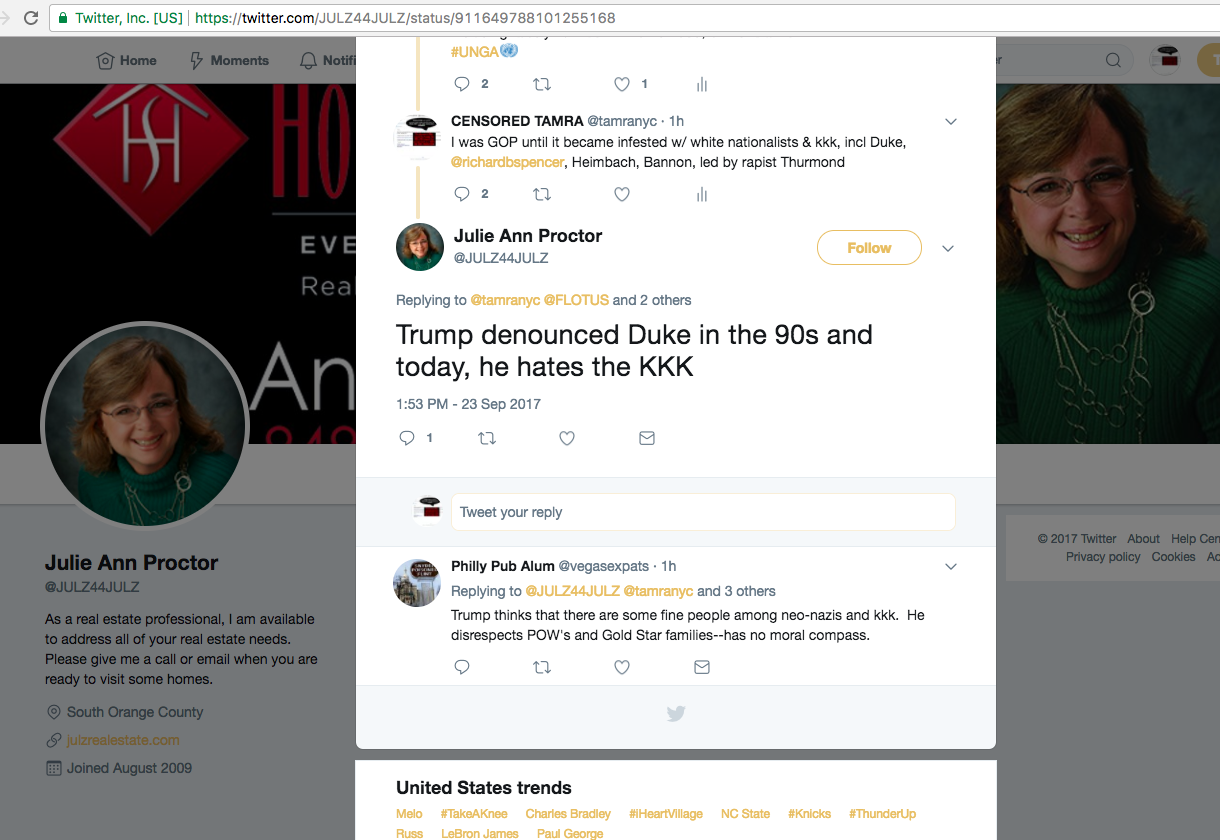The height and width of the screenshot is (840, 1220).
Task: Open the @richardbspencer mention link
Action: pyautogui.click(x=507, y=162)
